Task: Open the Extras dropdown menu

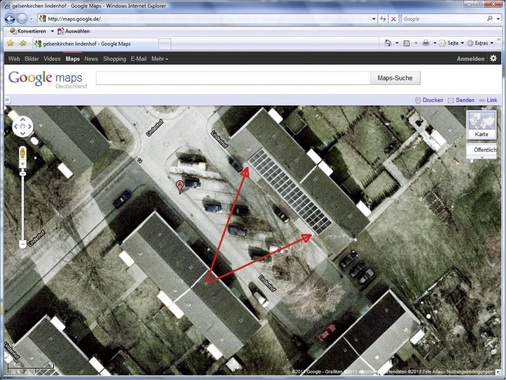Action: [x=480, y=43]
